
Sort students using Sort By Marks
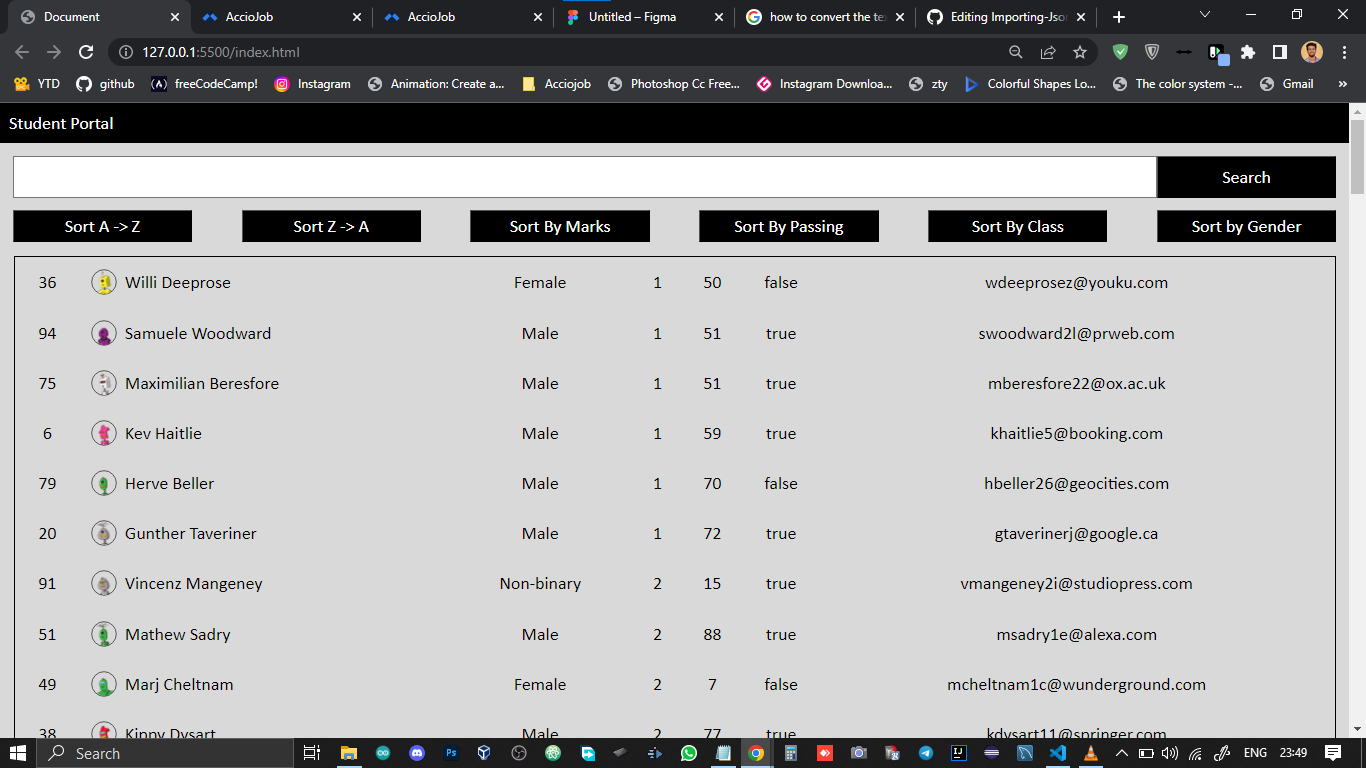click(x=559, y=226)
